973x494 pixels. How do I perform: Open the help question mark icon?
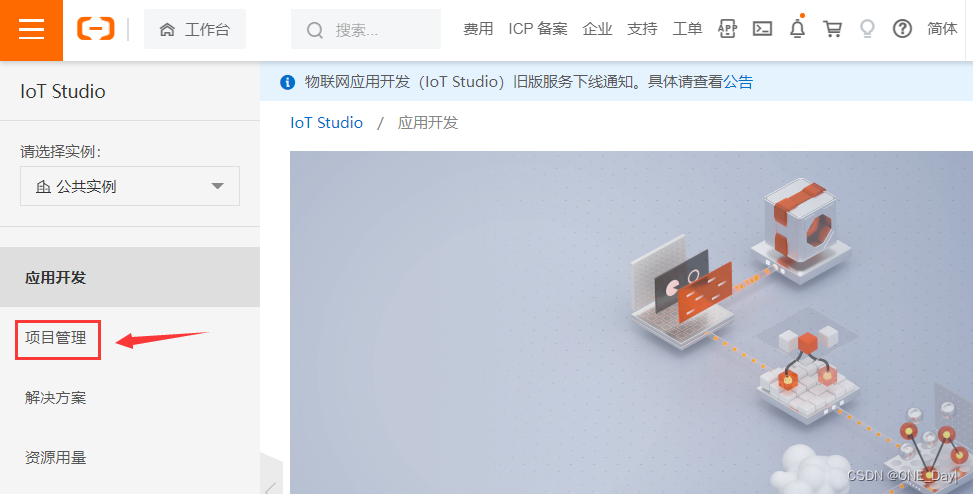coord(902,29)
